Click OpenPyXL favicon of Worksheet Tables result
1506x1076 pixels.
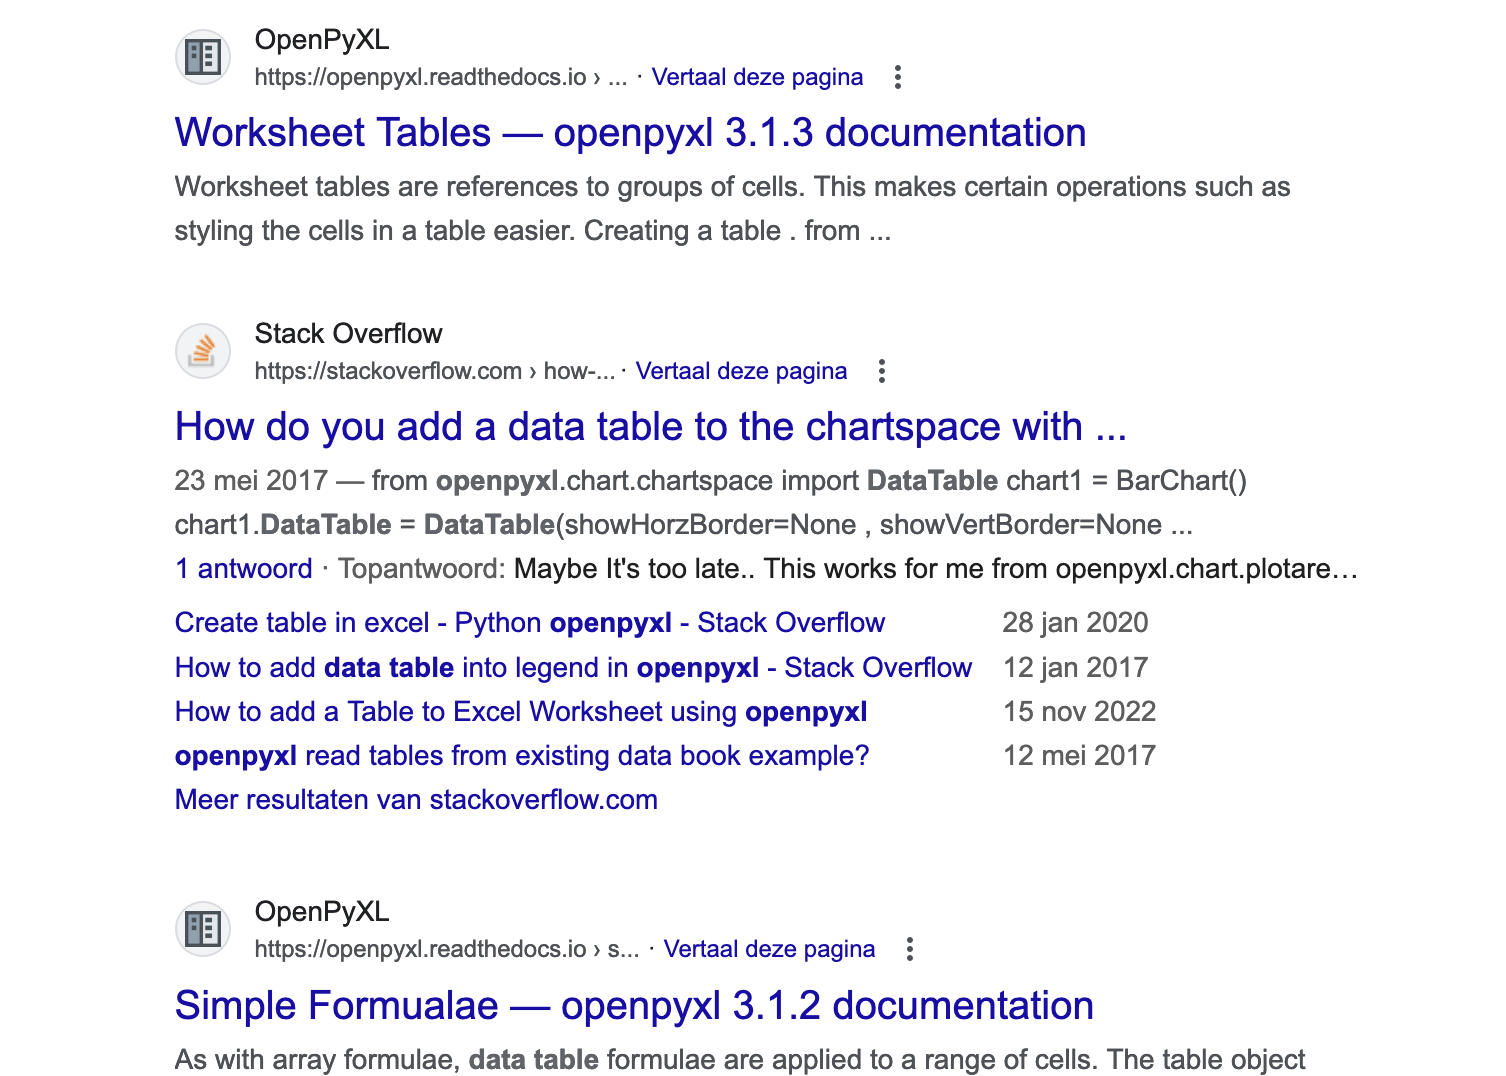click(x=203, y=57)
